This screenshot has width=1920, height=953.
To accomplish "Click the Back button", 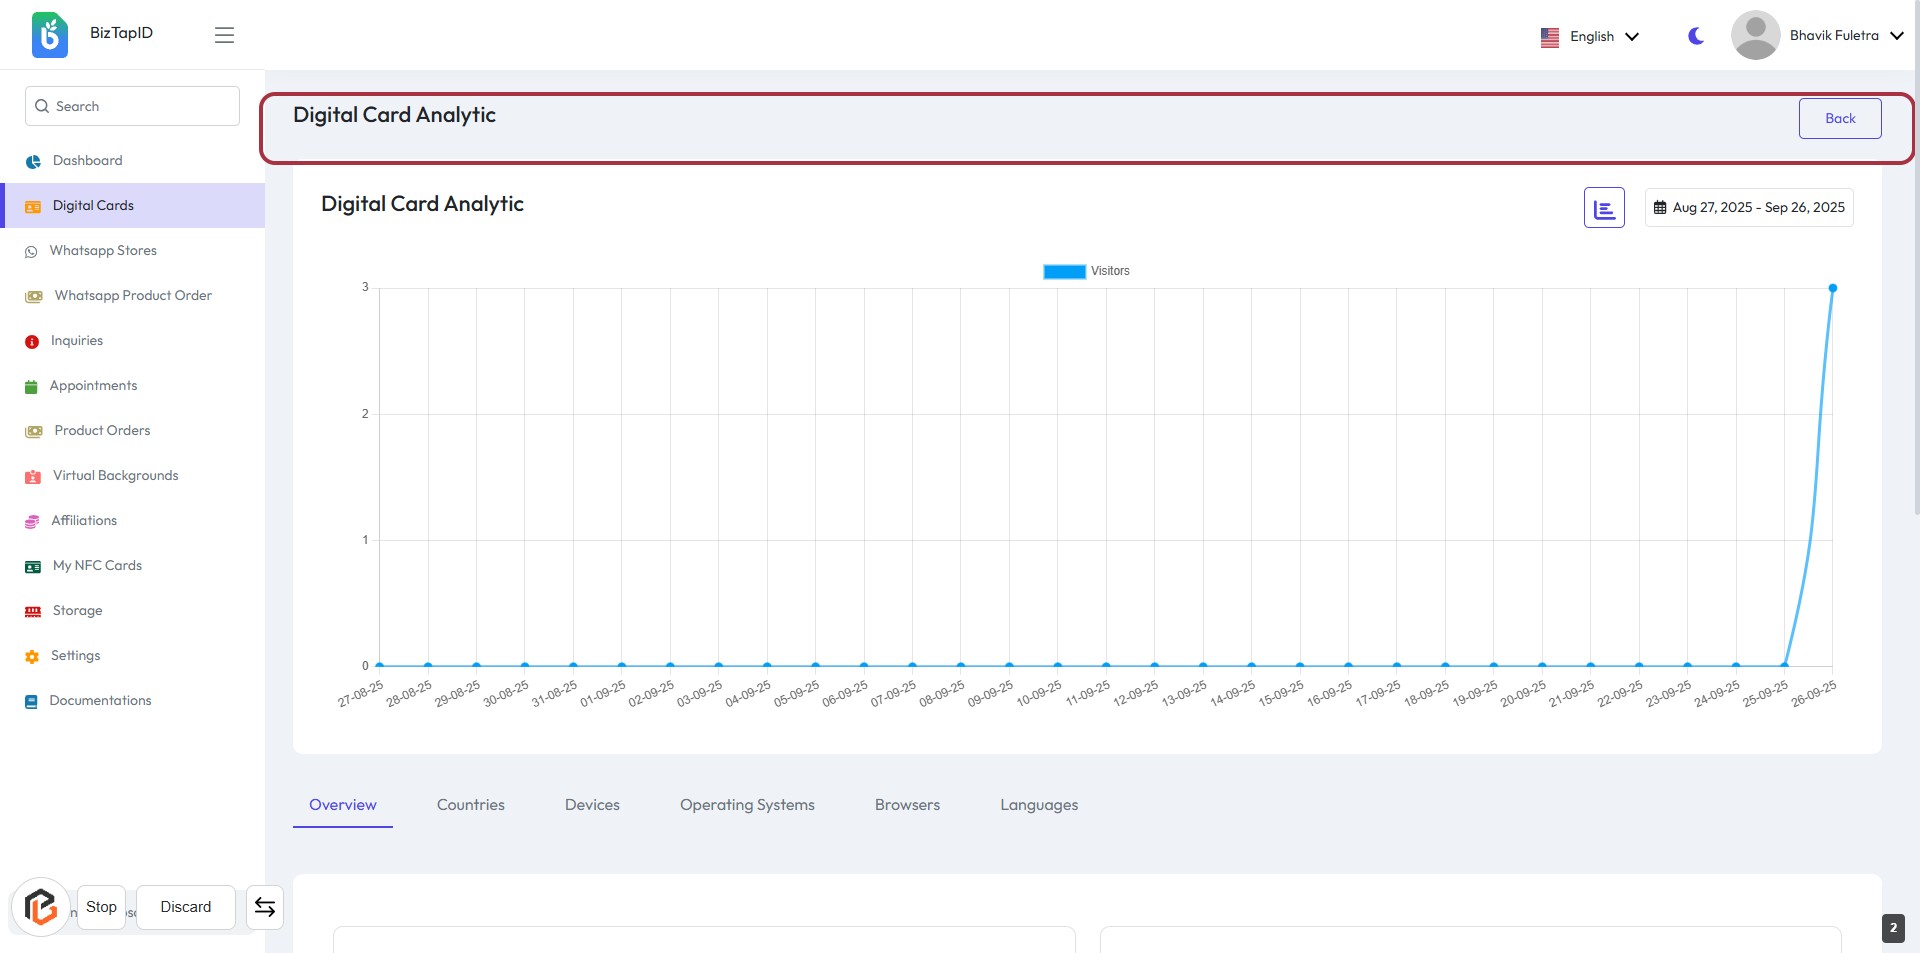I will click(x=1839, y=118).
